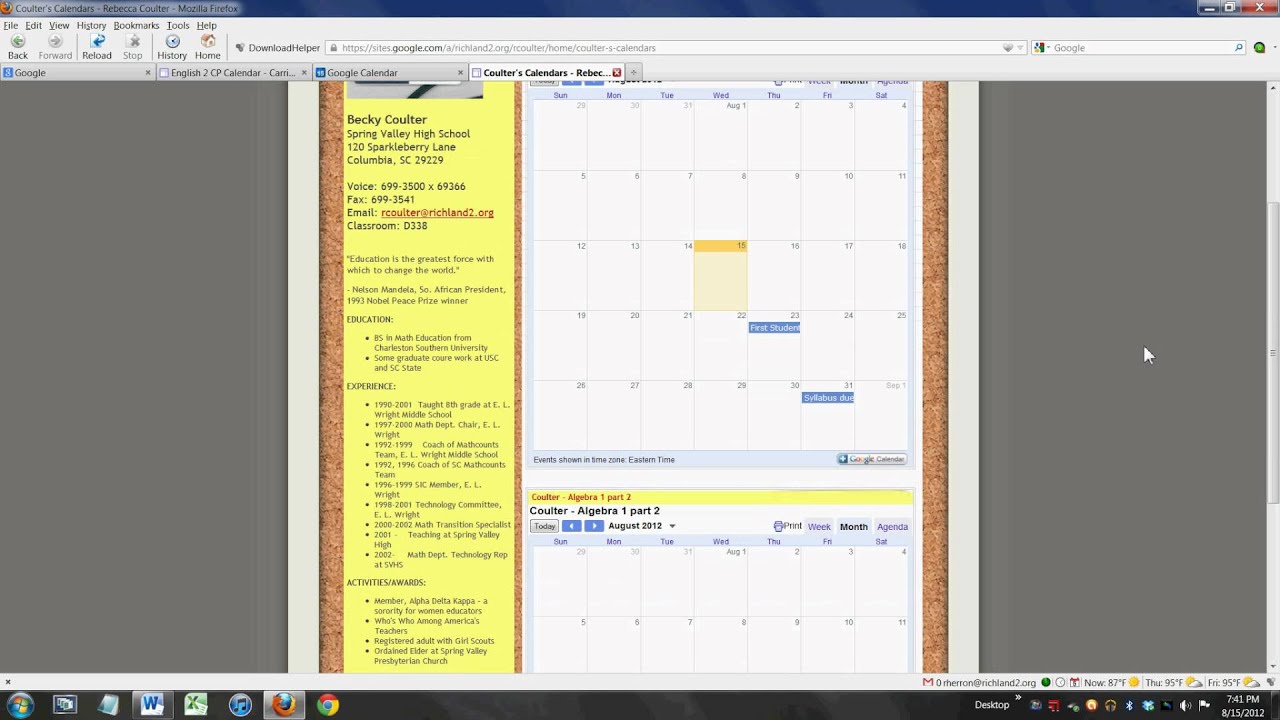Screen dimensions: 1280x720
Task: Switch Algebra calendar to Week view
Action: 819,526
